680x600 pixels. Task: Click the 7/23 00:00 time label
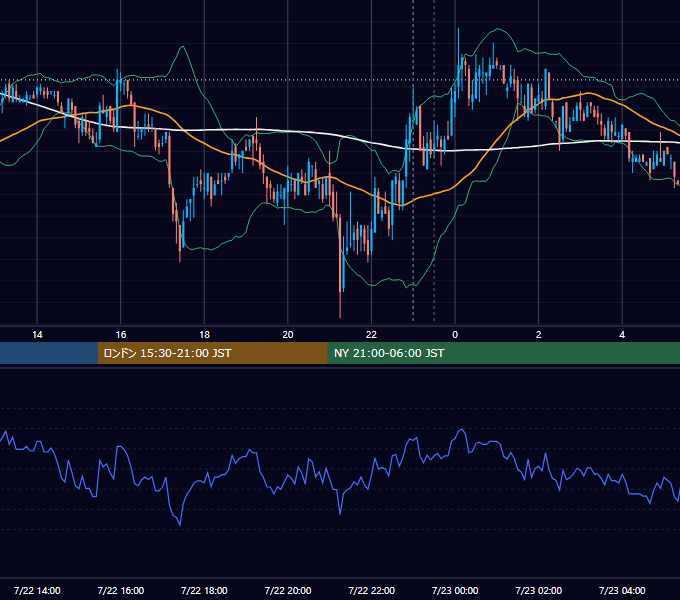point(455,590)
